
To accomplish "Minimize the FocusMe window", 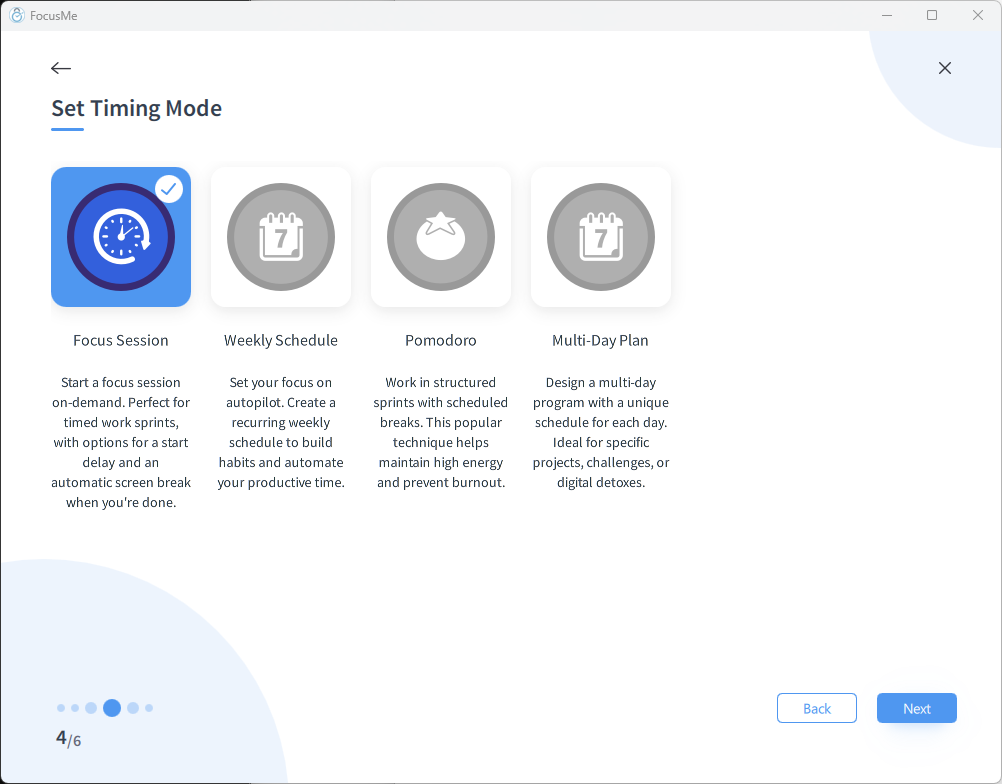I will tap(887, 15).
